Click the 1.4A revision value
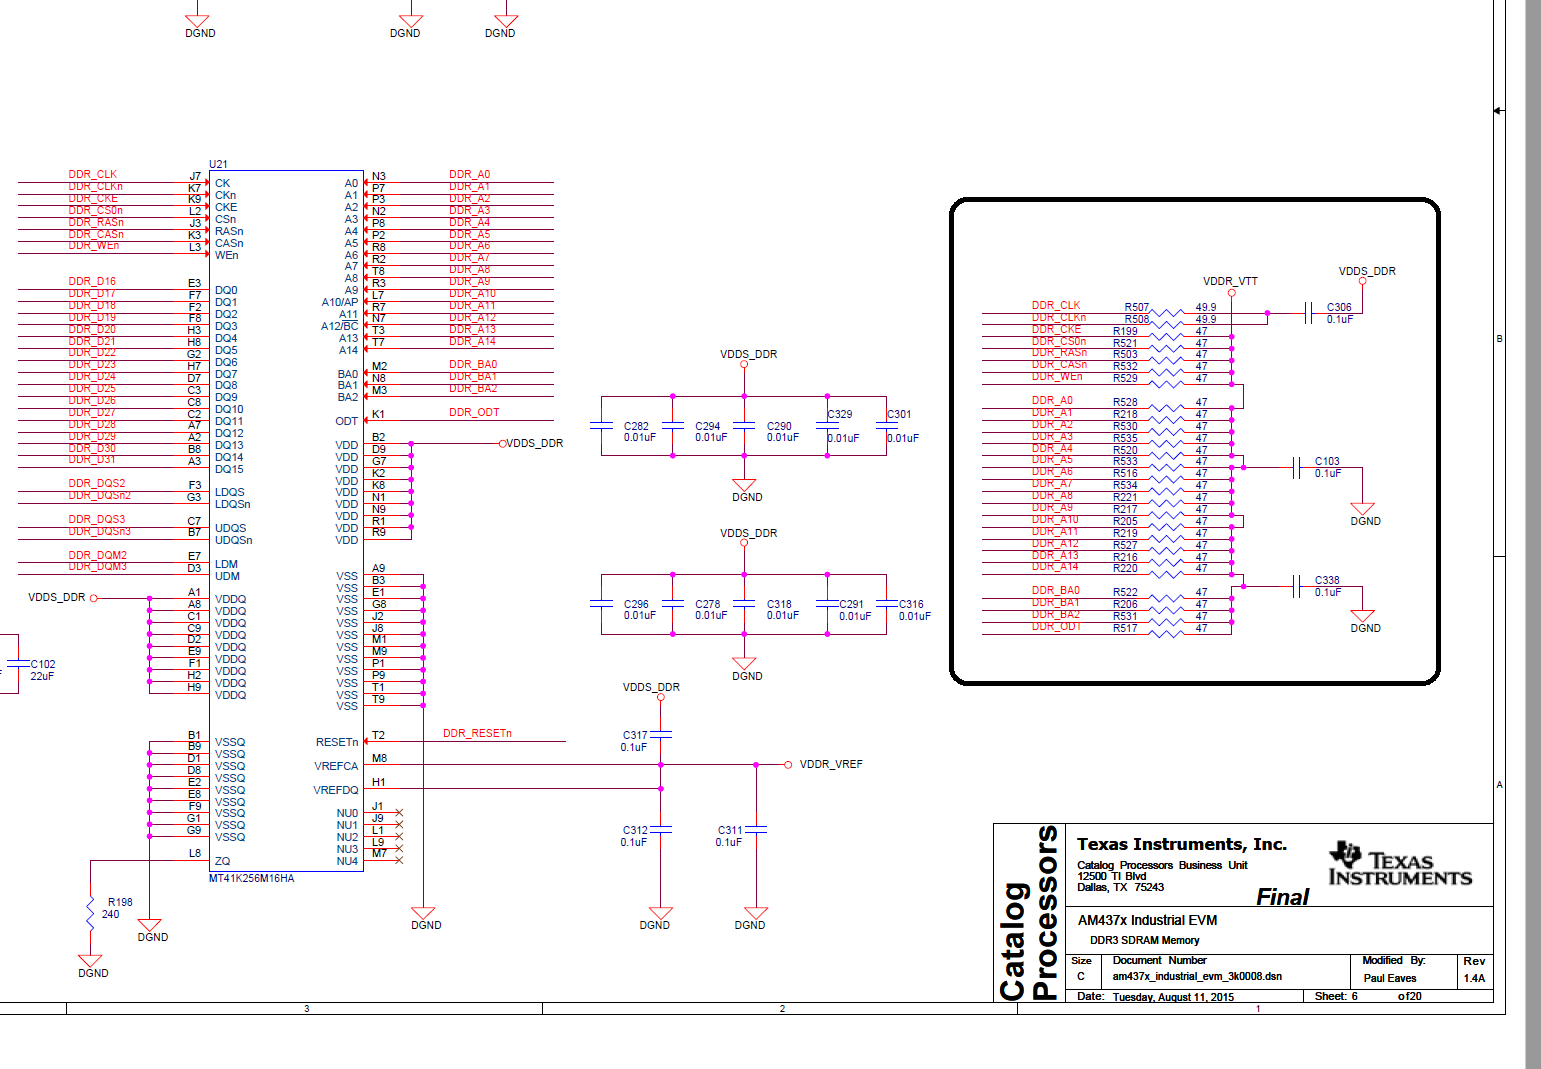This screenshot has width=1541, height=1069. (x=1474, y=978)
